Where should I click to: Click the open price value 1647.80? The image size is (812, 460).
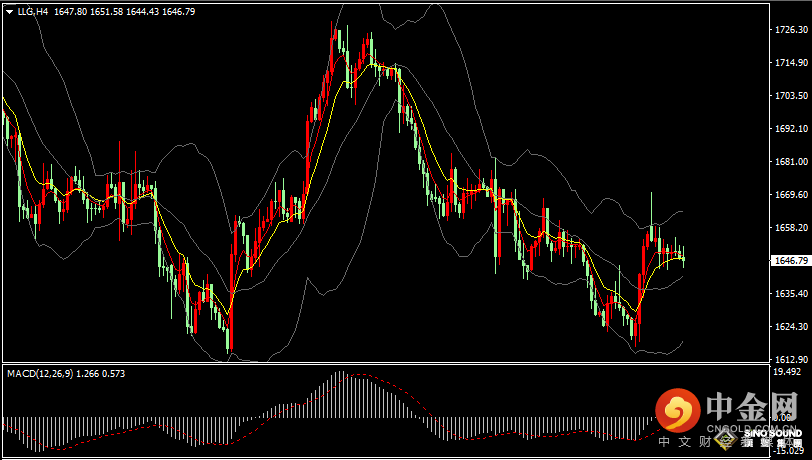(70, 11)
